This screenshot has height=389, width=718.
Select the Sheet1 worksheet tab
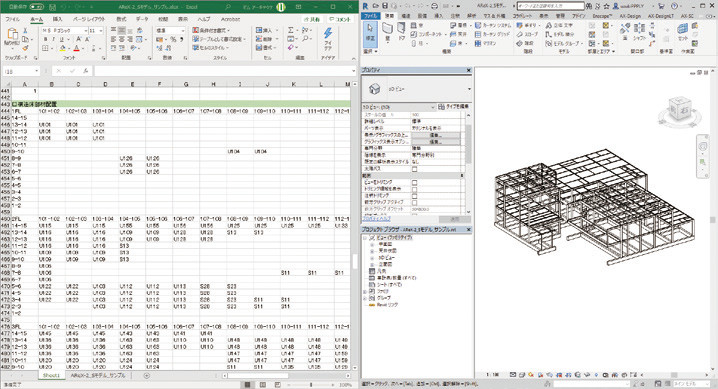(x=51, y=376)
